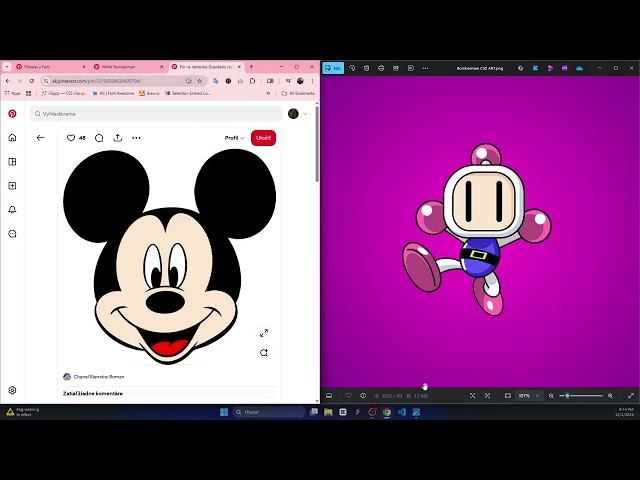The image size is (640, 480).
Task: Click the Google Translate icon in Chrome
Action: pyautogui.click(x=216, y=81)
